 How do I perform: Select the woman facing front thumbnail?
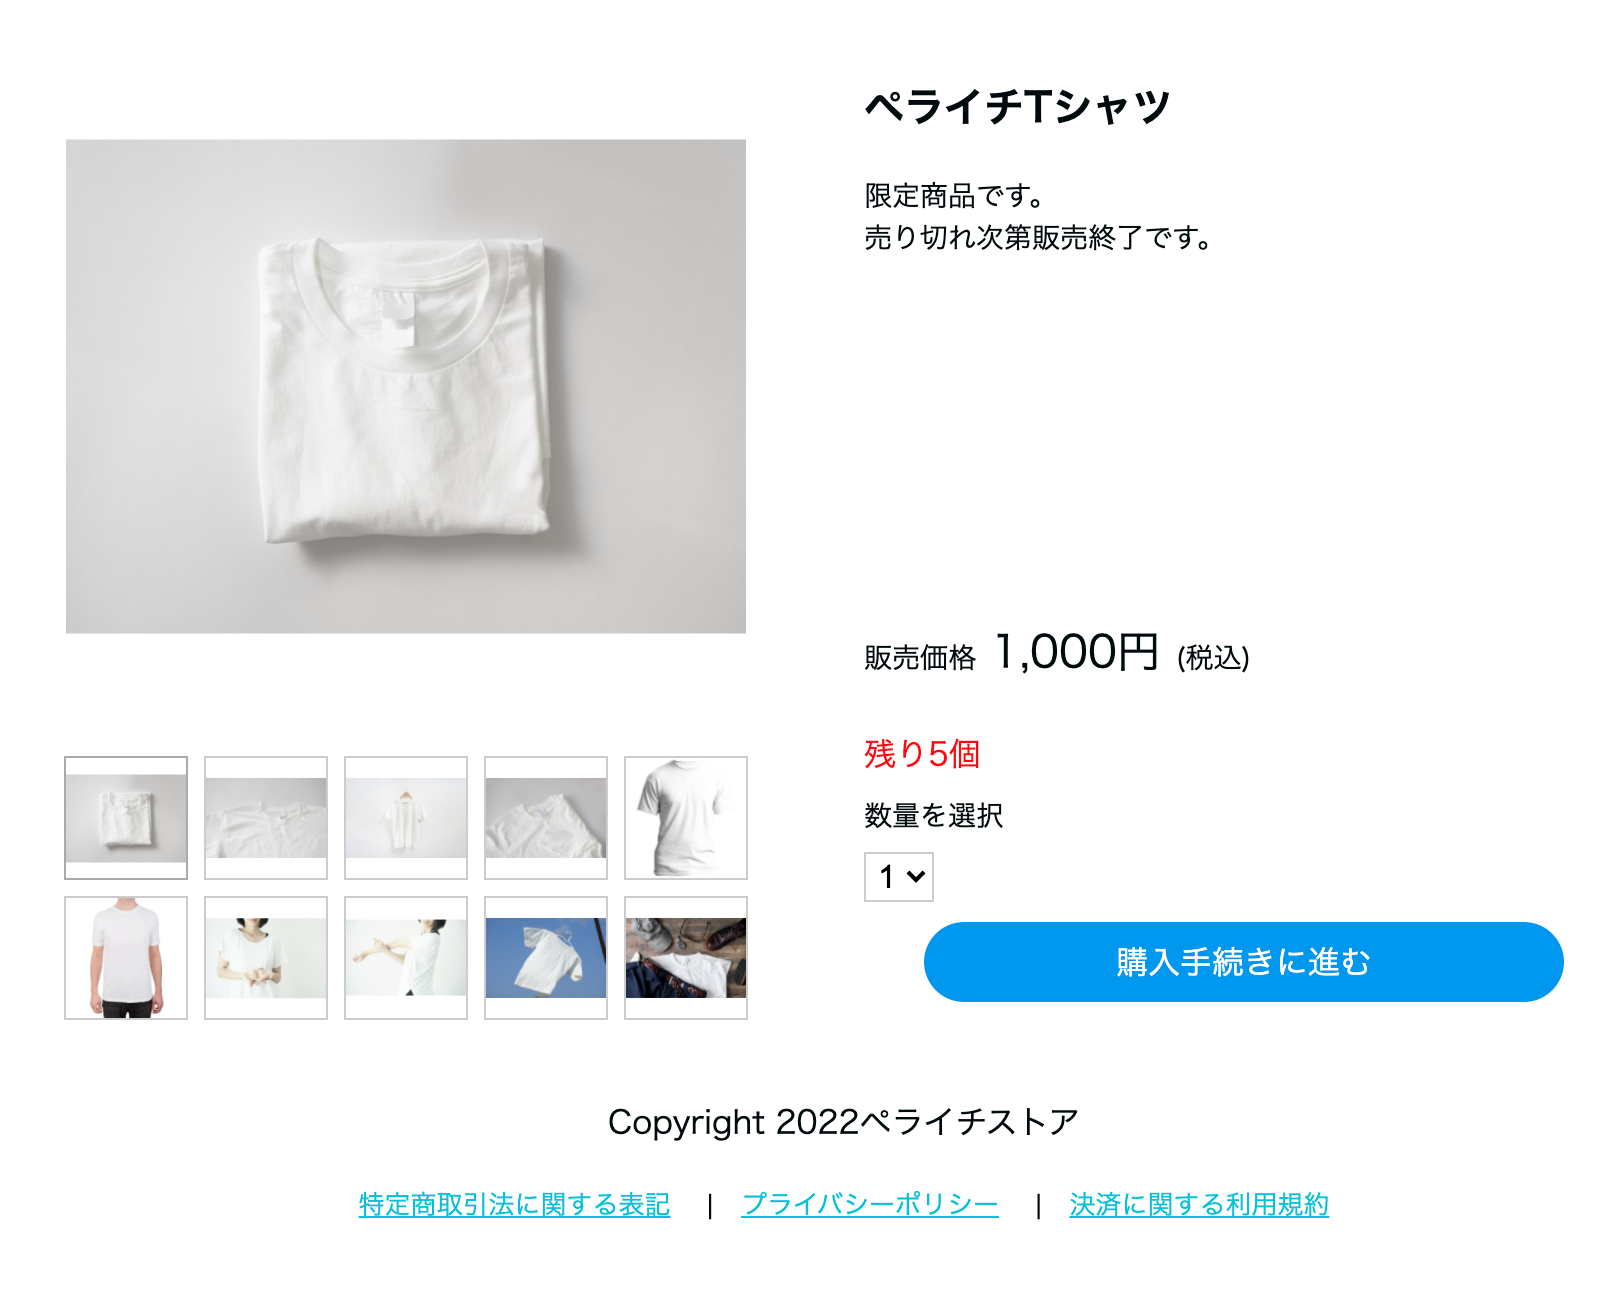pos(266,958)
